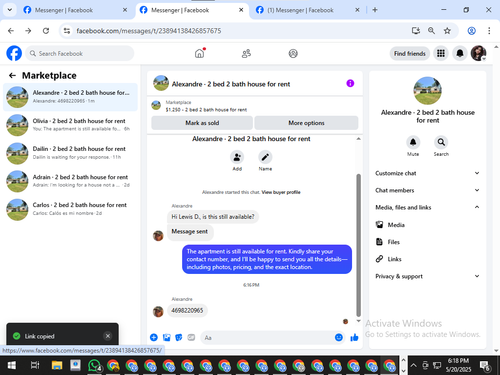Open site information icon in address bar
This screenshot has height=375, width=500.
click(67, 31)
